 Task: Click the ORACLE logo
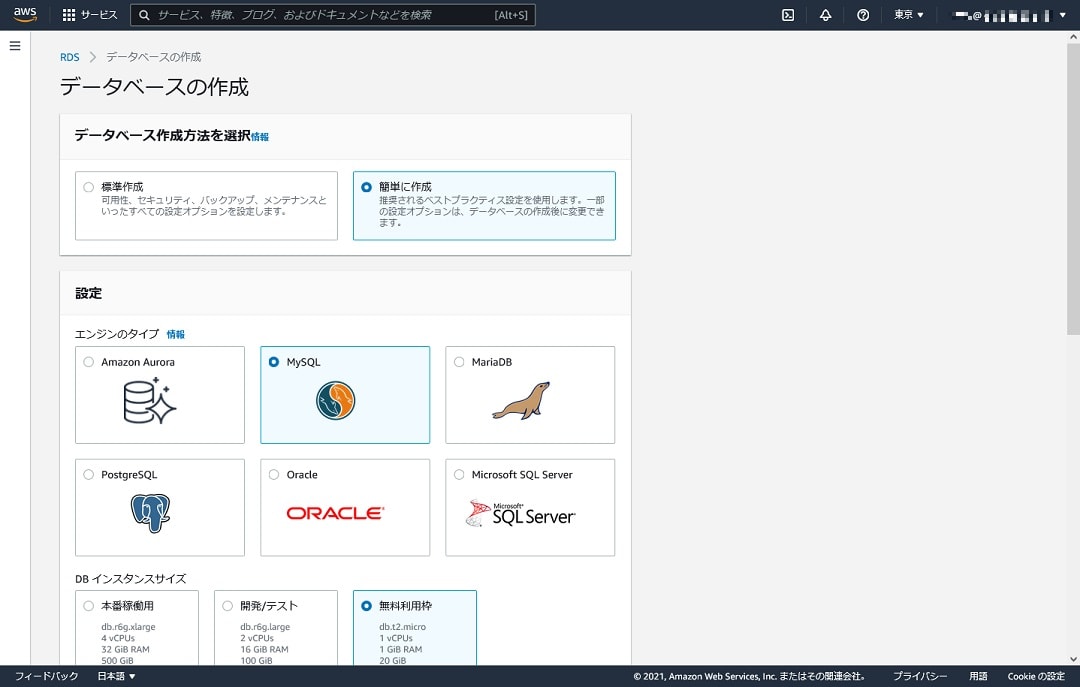[x=335, y=513]
